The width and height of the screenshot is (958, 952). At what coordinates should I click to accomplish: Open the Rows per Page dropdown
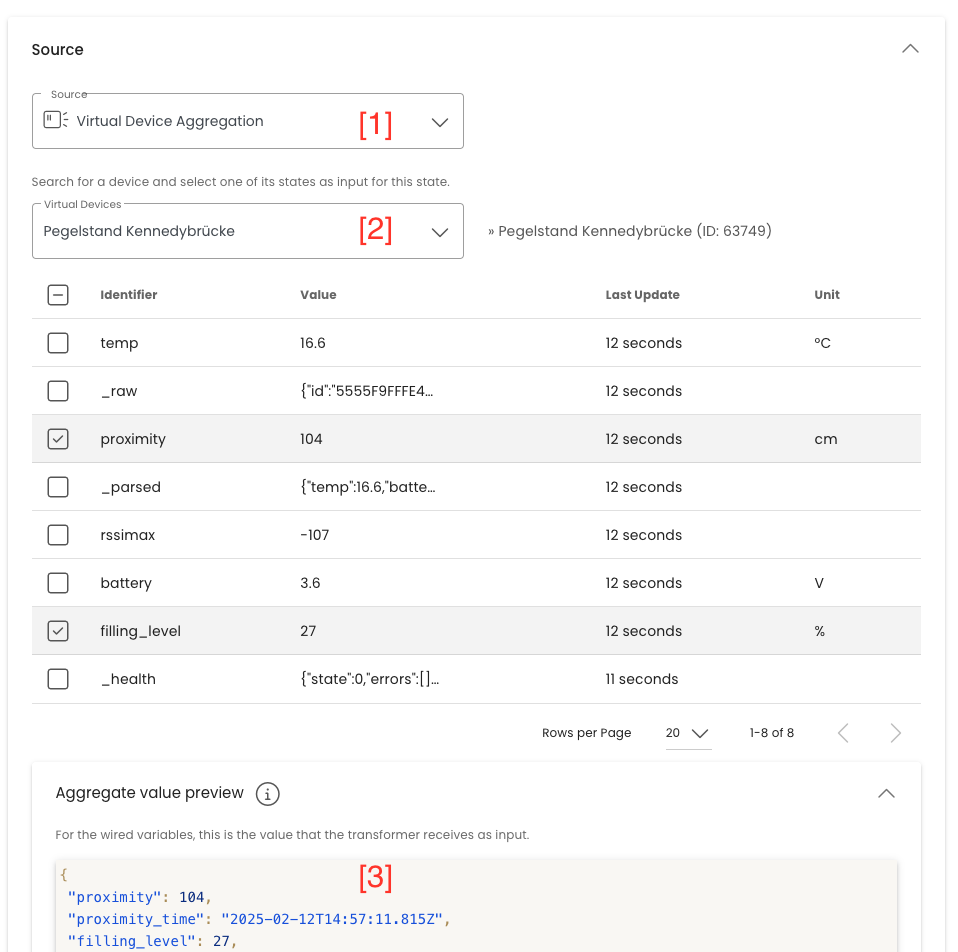point(688,732)
